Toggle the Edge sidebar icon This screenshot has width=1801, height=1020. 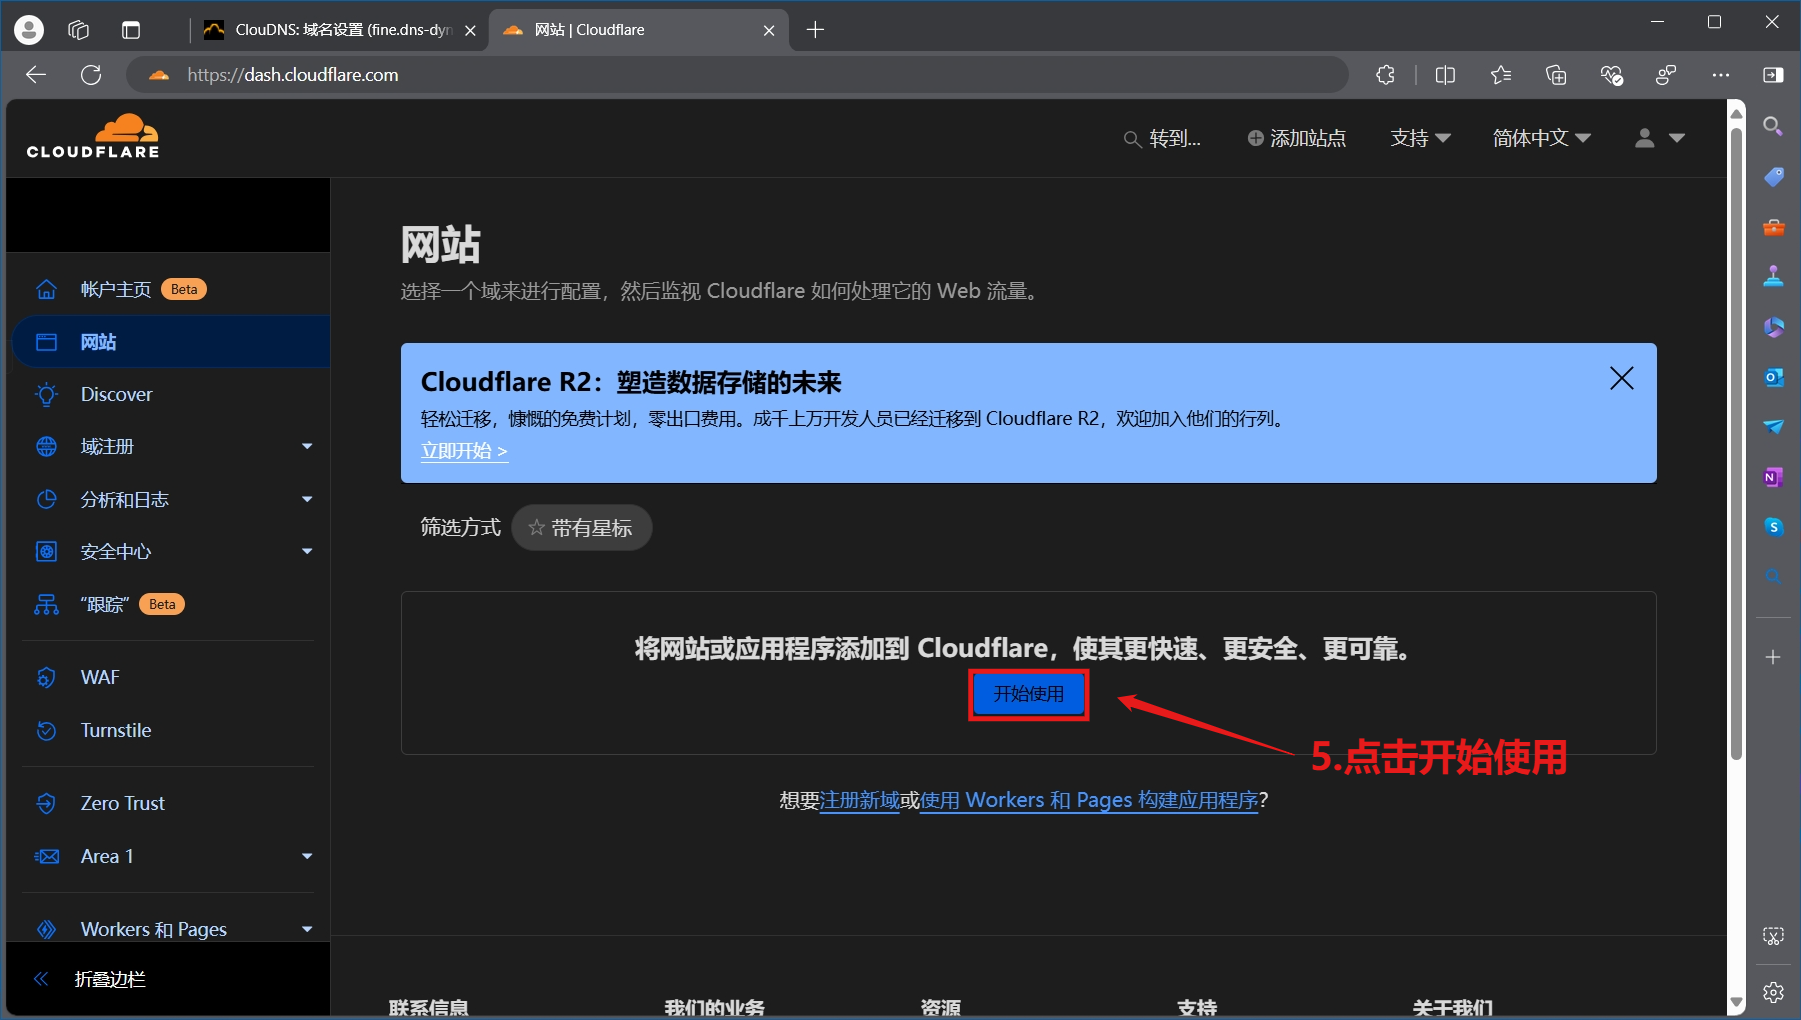1773,75
